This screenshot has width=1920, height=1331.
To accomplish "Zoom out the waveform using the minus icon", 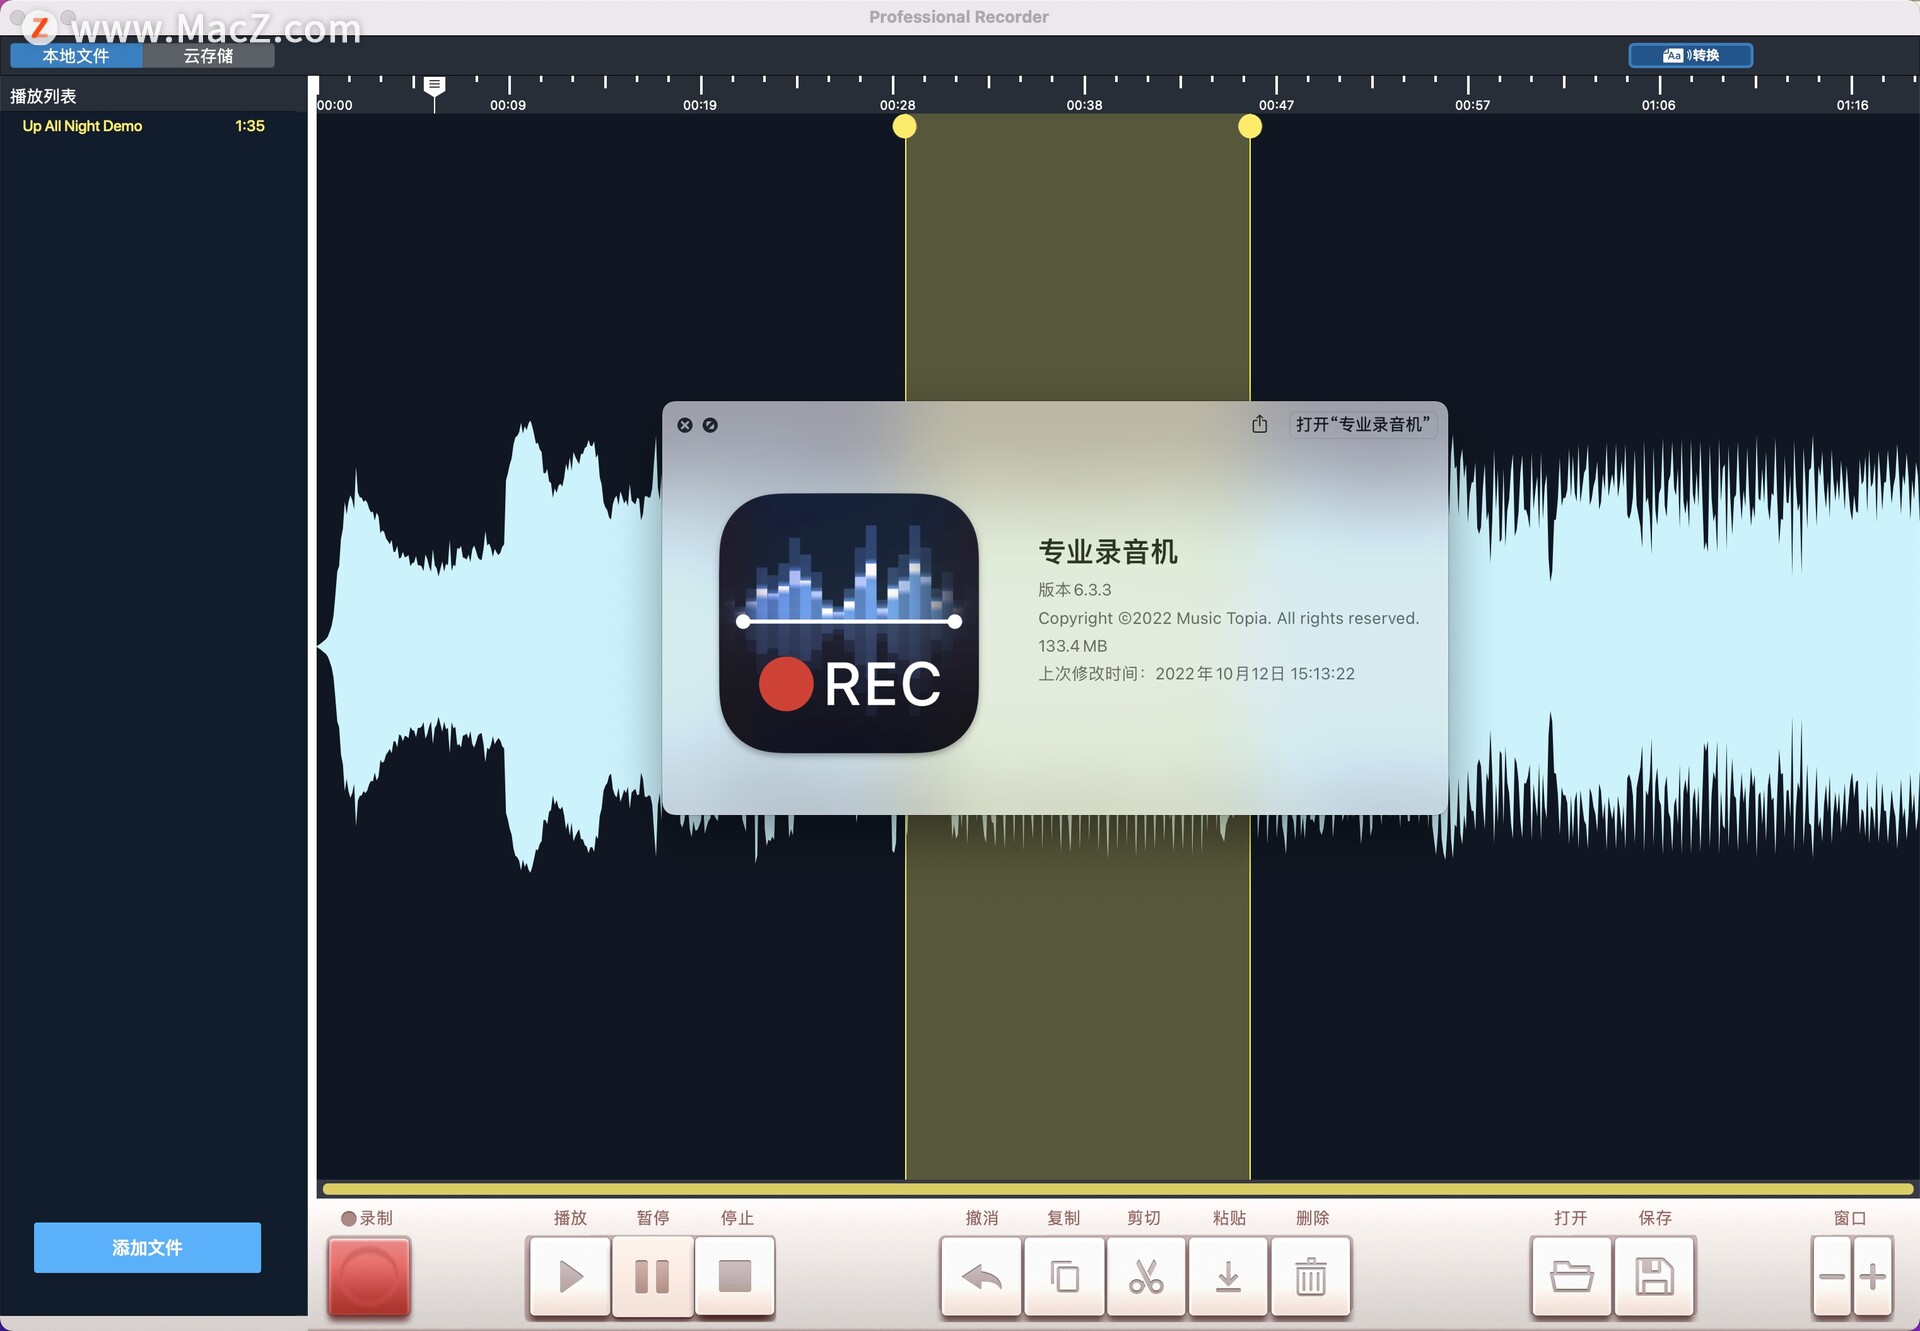I will click(x=1831, y=1277).
